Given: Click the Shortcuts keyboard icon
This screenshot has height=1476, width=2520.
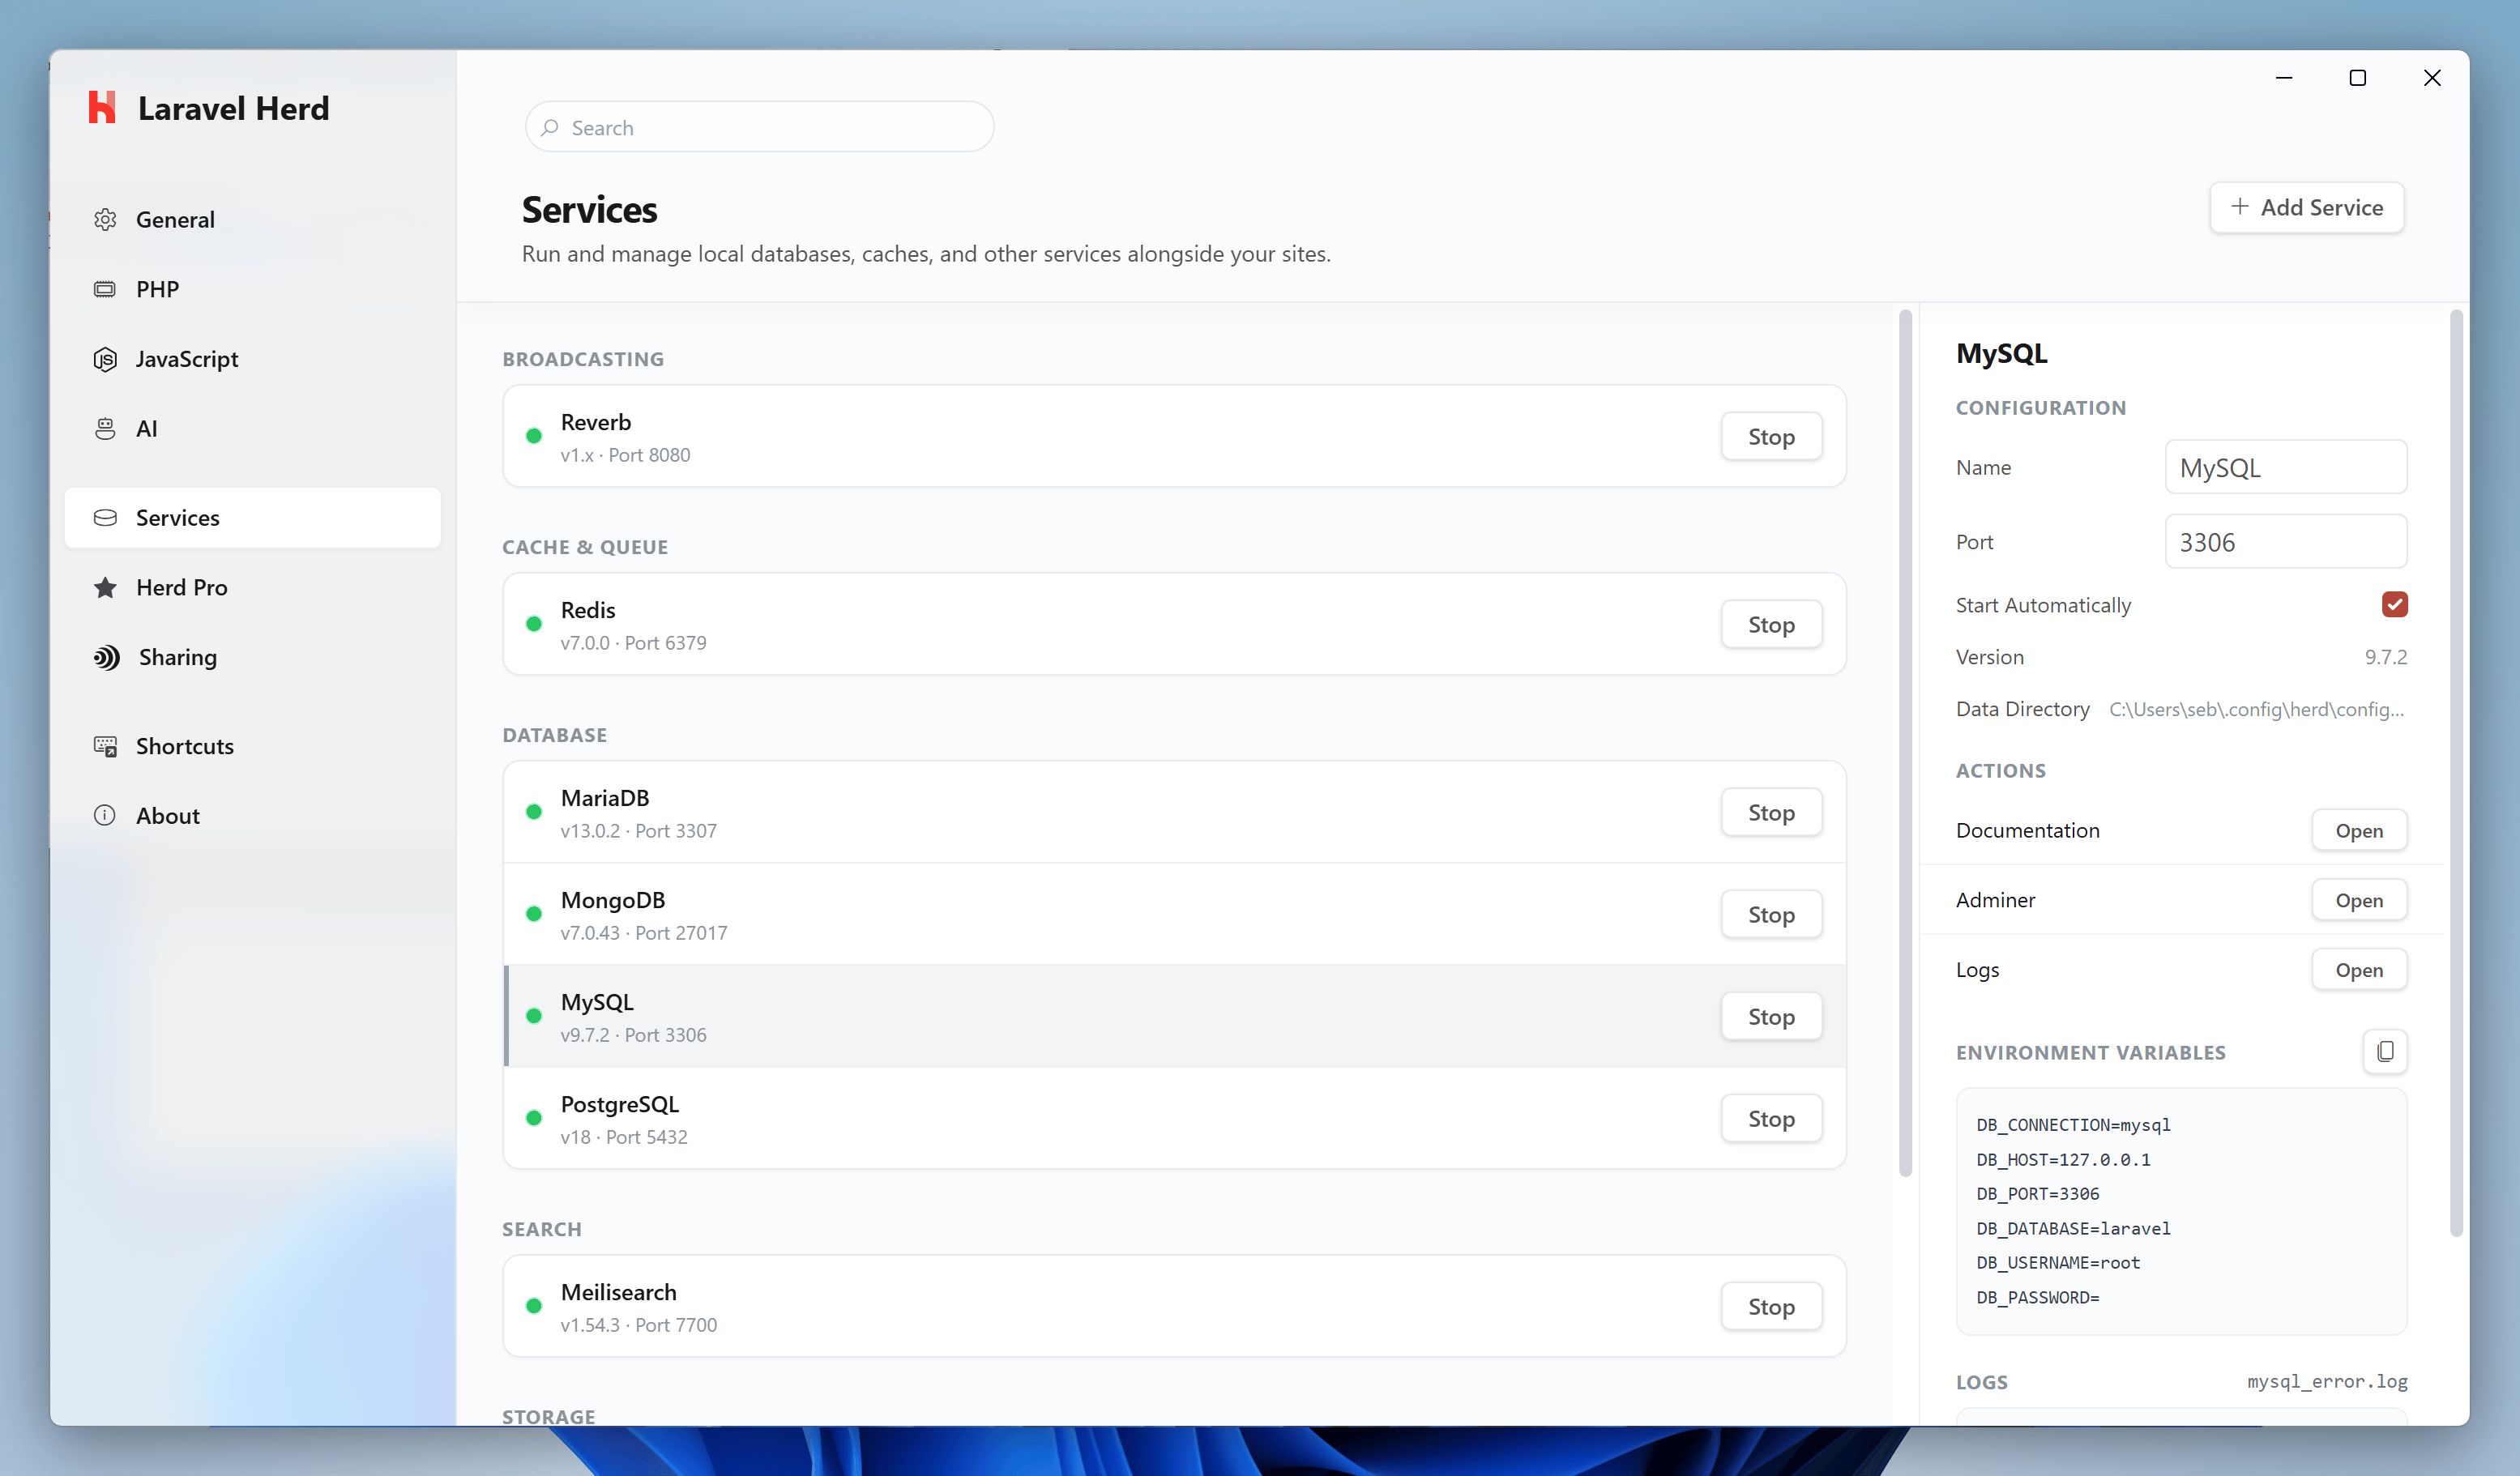Looking at the screenshot, I should (105, 746).
